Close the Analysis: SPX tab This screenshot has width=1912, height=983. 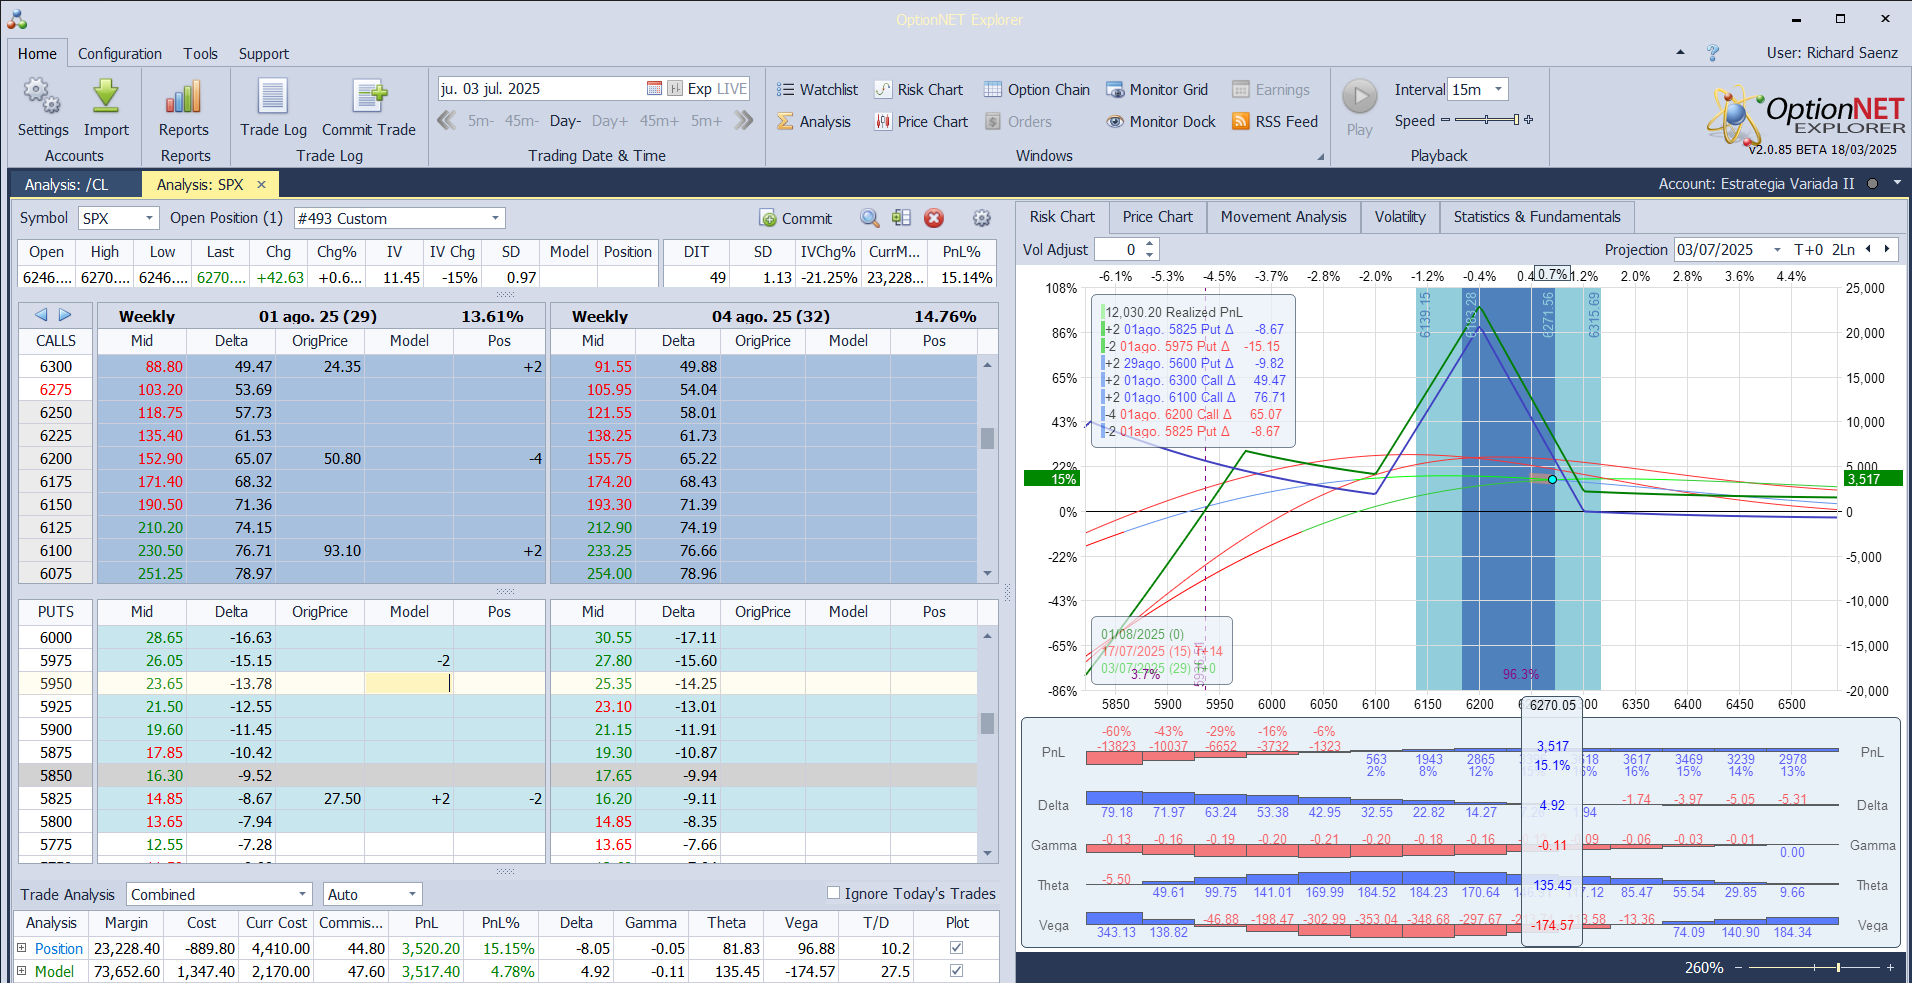[262, 185]
